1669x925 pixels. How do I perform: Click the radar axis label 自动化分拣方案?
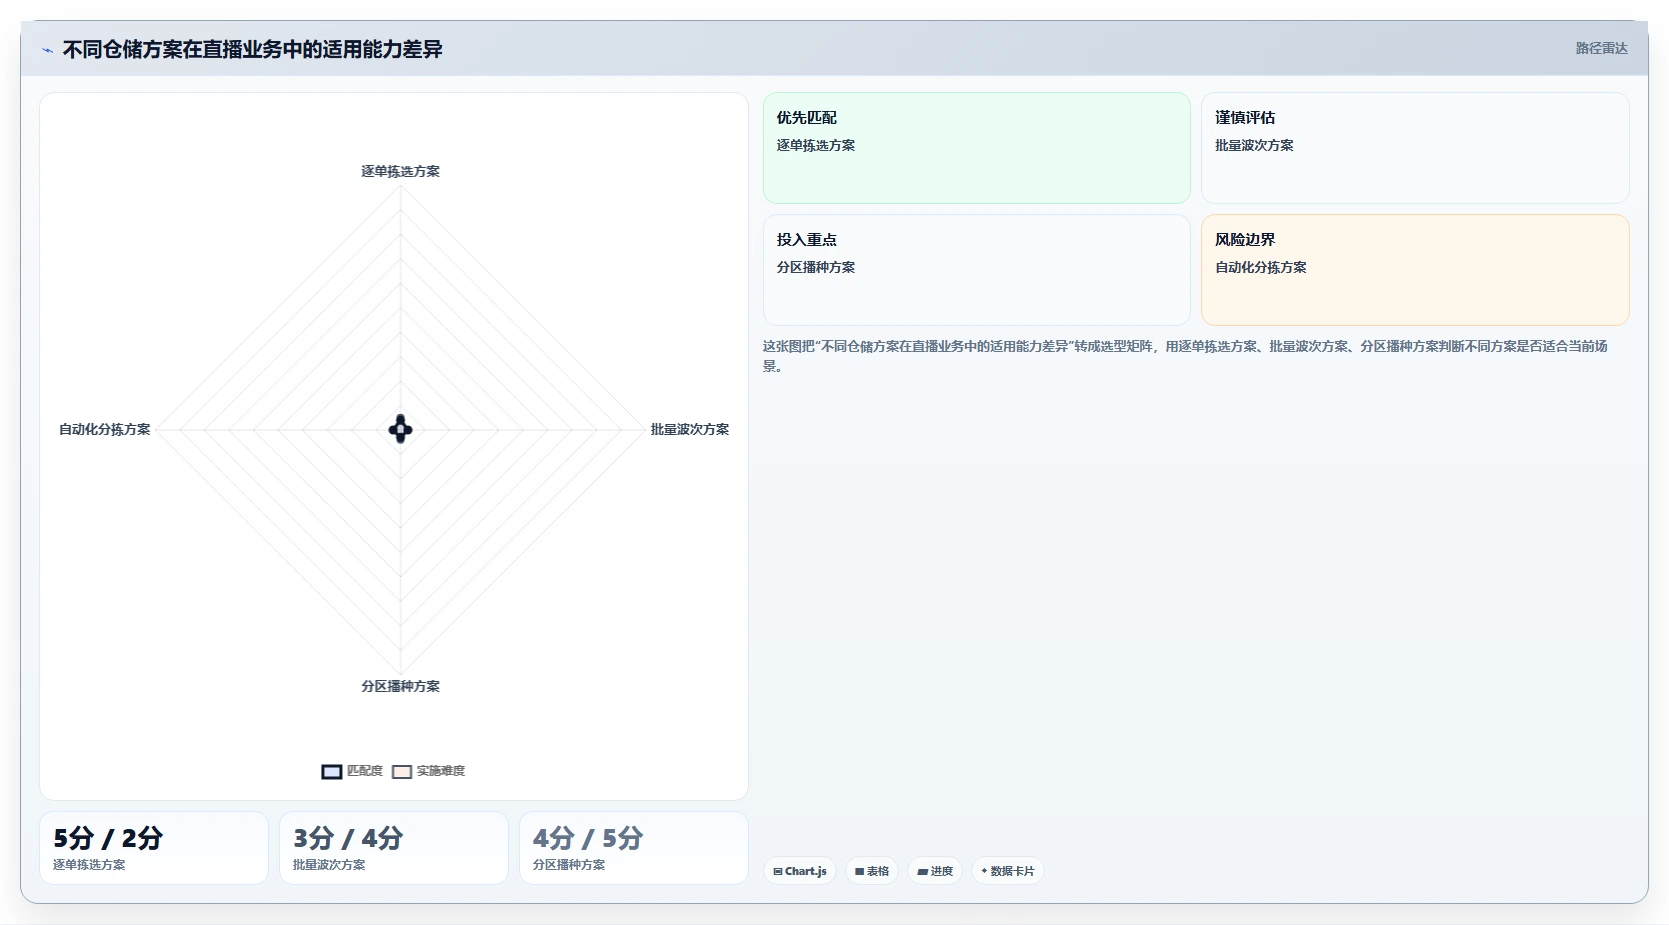tap(104, 429)
